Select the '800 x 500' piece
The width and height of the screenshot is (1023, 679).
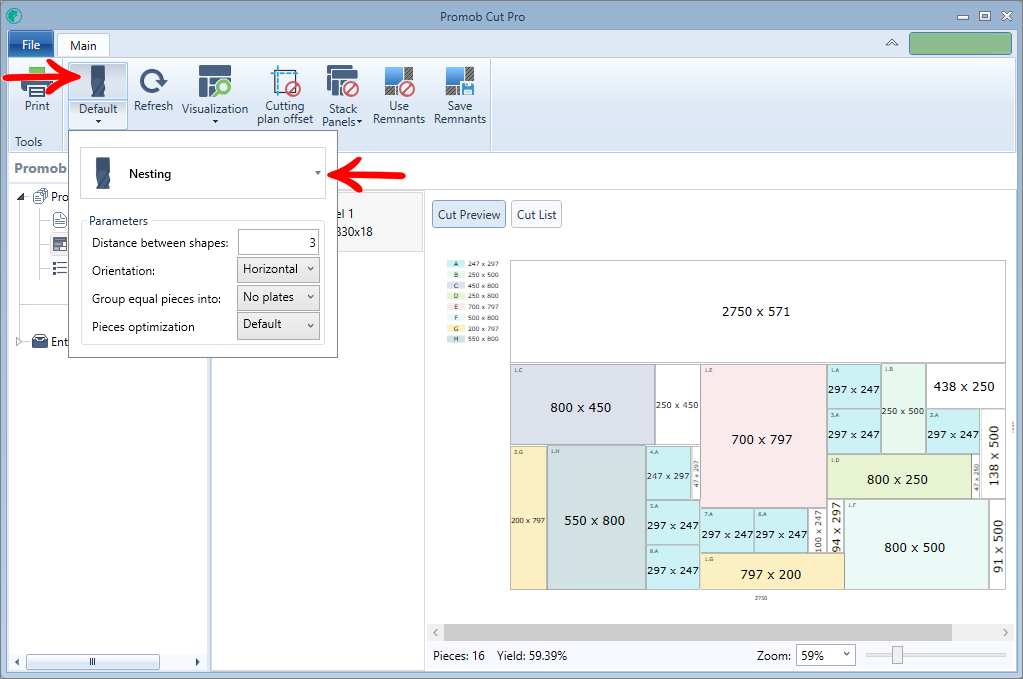917,545
